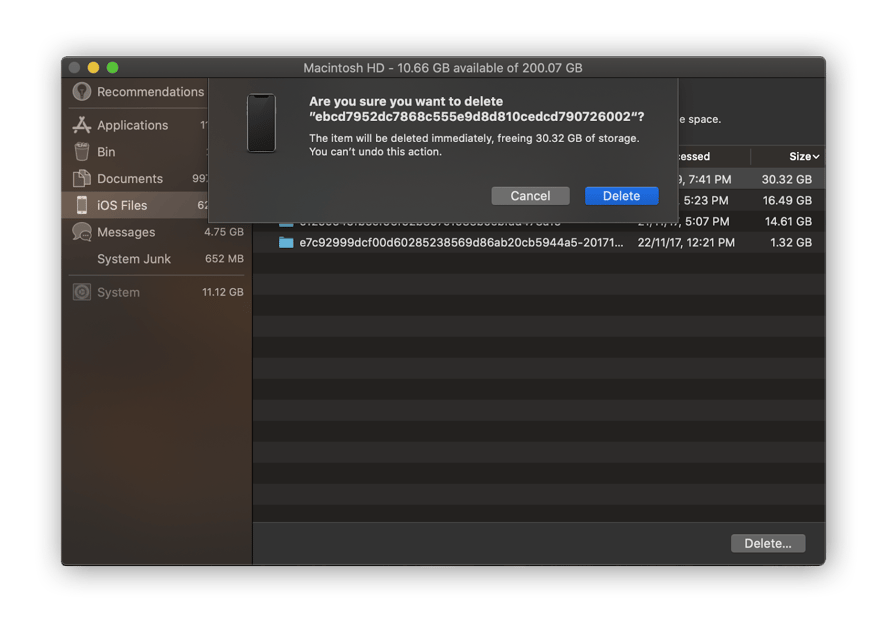This screenshot has width=889, height=631.
Task: Open the Documents sidebar icon
Action: pyautogui.click(x=81, y=178)
